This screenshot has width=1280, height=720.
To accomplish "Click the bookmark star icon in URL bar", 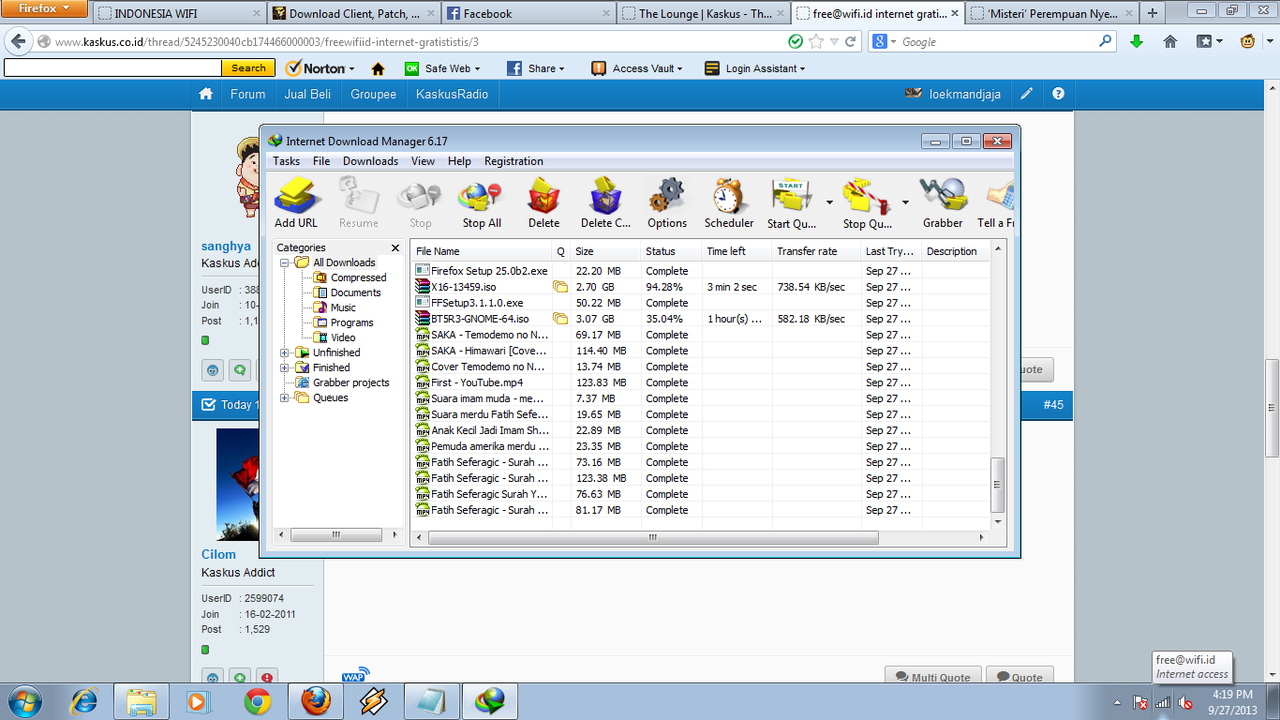I will point(816,42).
